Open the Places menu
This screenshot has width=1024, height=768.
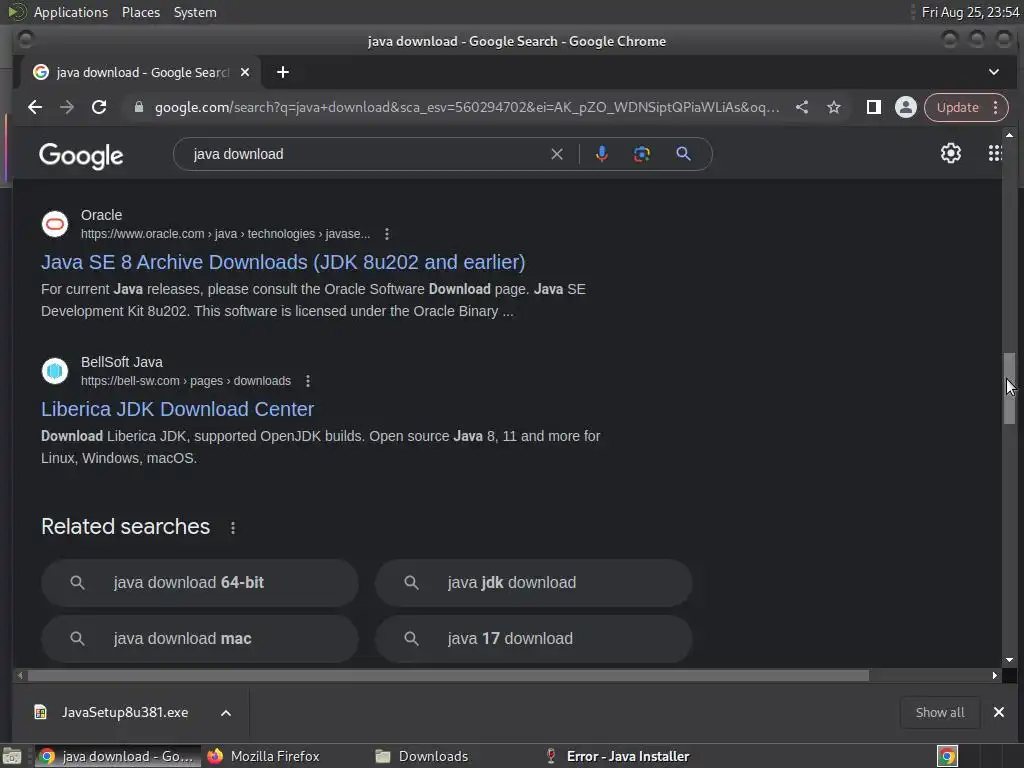[140, 12]
